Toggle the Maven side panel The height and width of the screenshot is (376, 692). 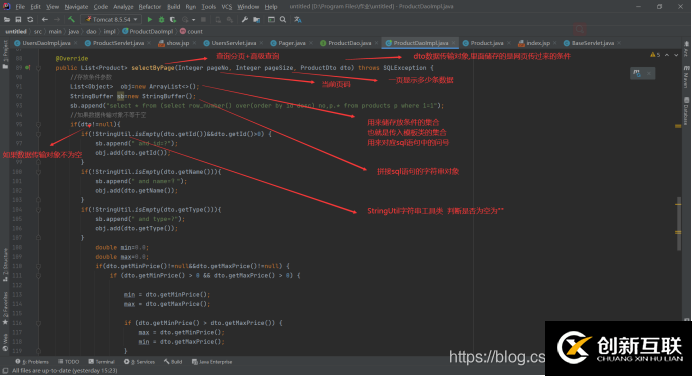pos(686,77)
